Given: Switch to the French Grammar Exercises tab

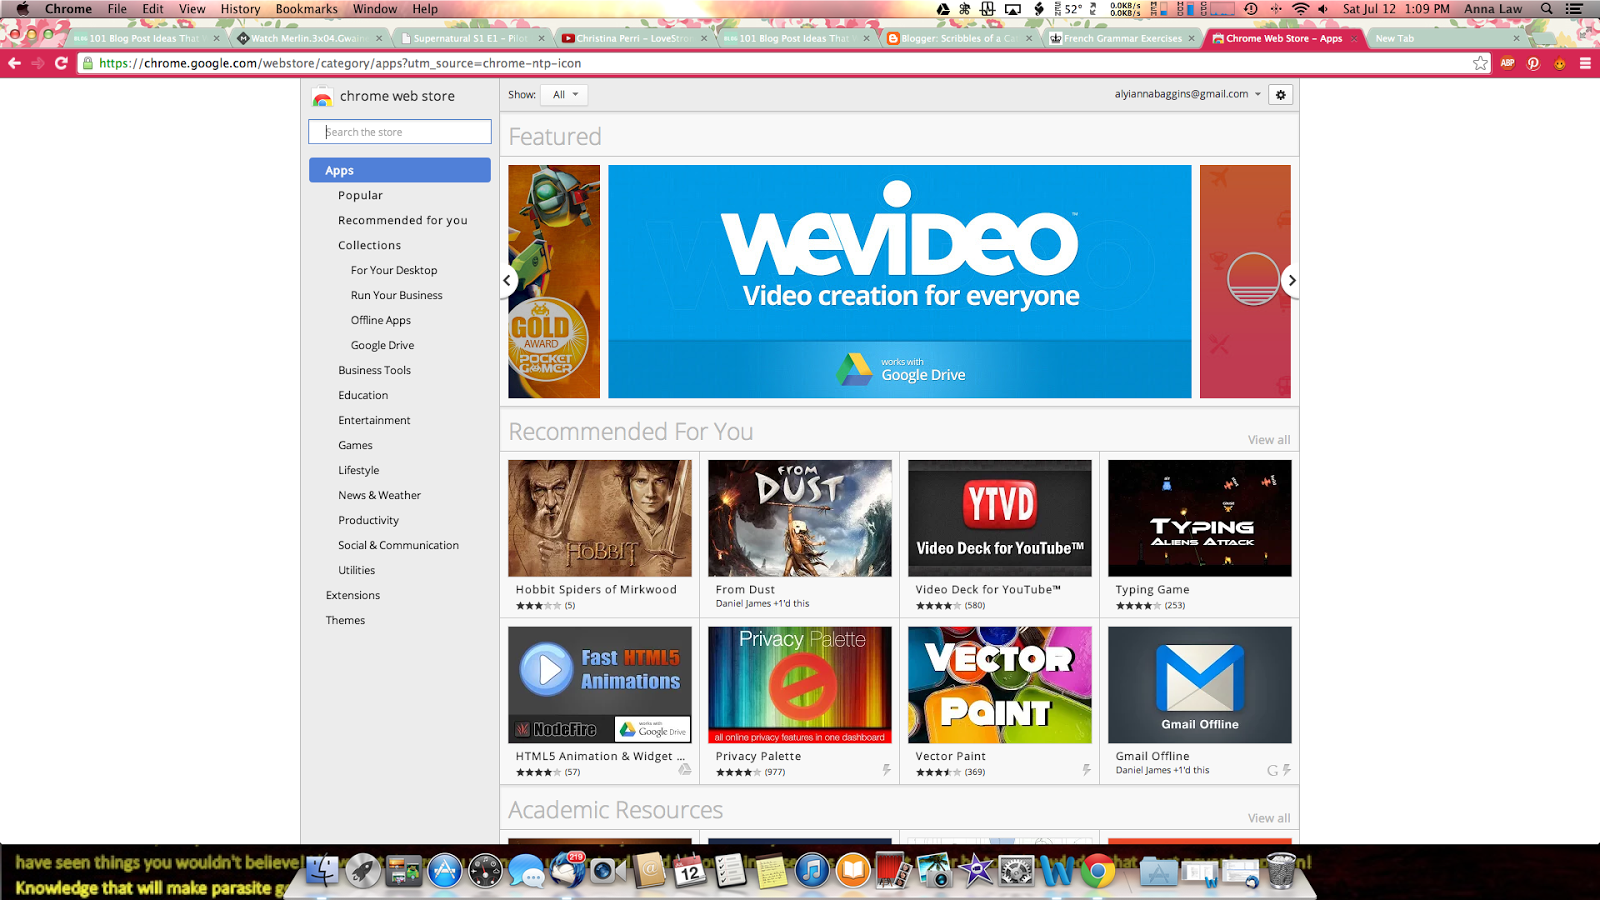Looking at the screenshot, I should pyautogui.click(x=1120, y=38).
